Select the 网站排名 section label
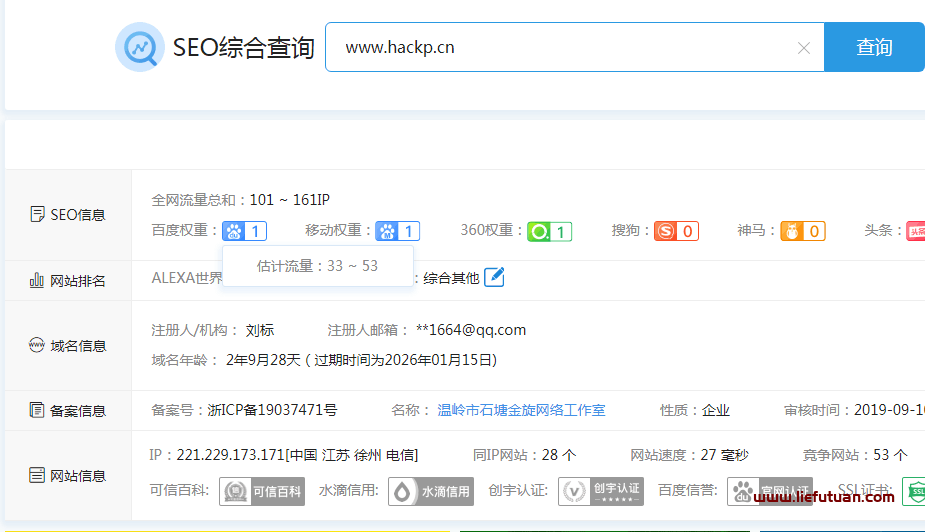925x532 pixels. point(68,281)
